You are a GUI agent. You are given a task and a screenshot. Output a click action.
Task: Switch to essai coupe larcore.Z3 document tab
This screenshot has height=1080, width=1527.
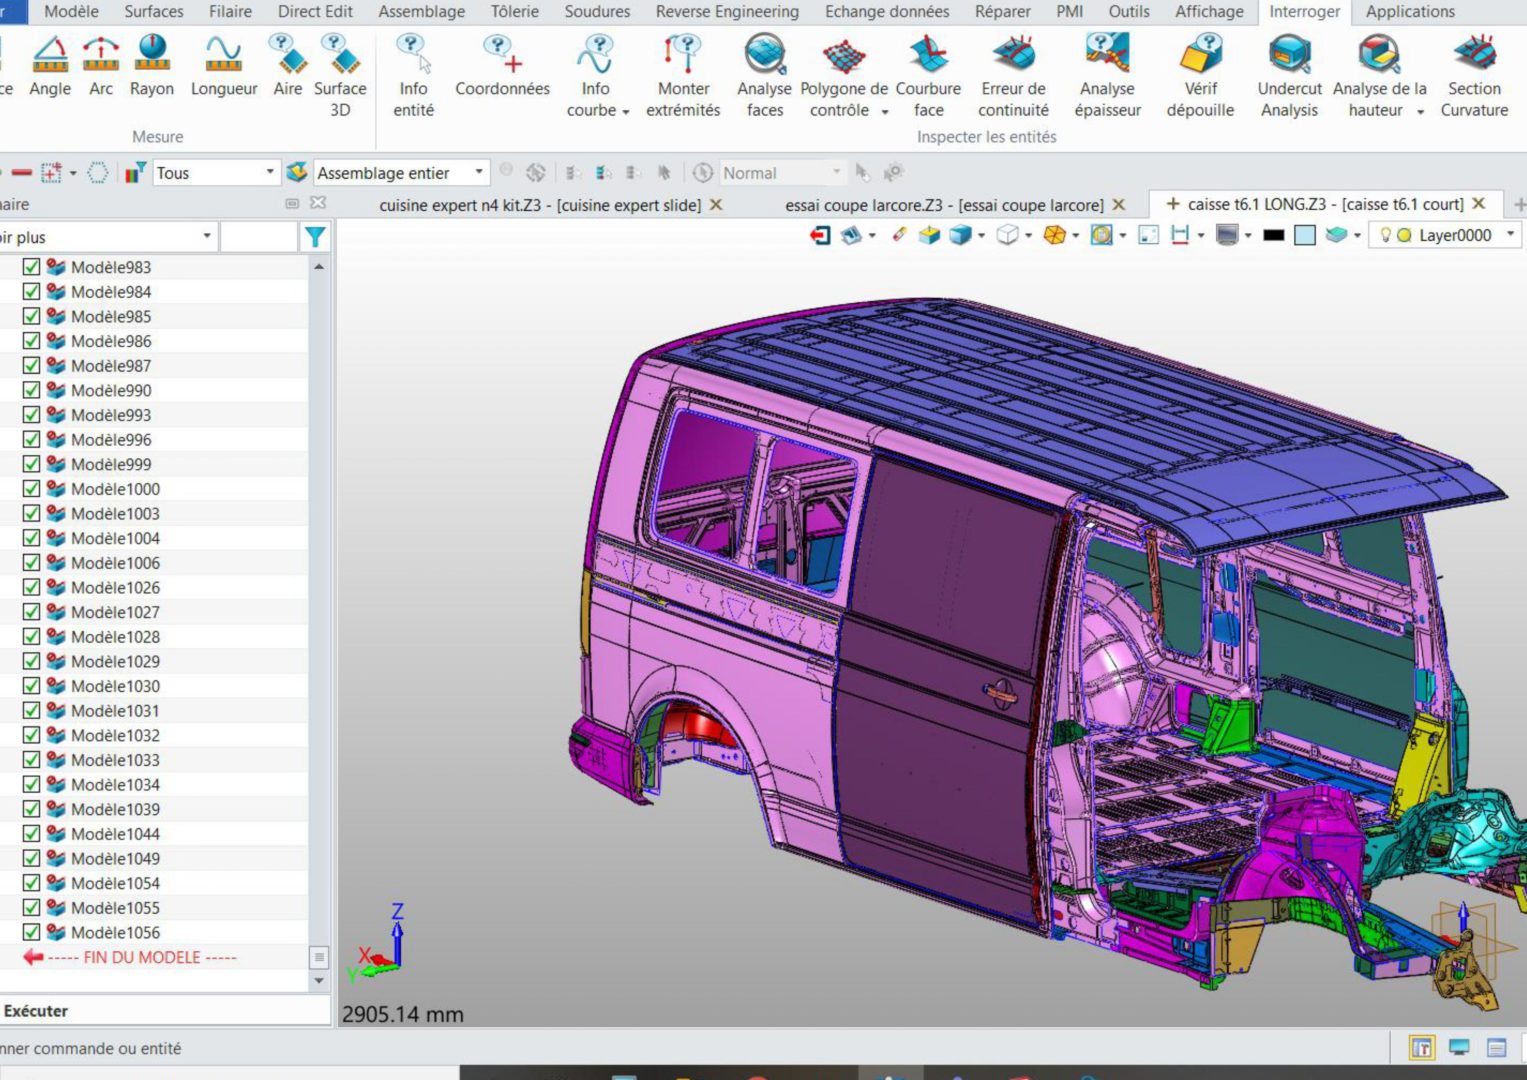tap(944, 205)
